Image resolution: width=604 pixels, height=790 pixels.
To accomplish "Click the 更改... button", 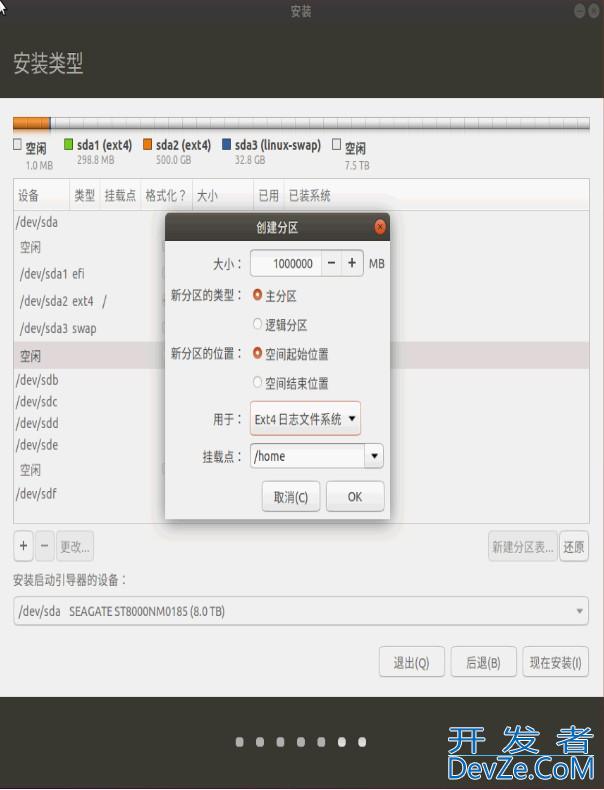I will tap(75, 546).
